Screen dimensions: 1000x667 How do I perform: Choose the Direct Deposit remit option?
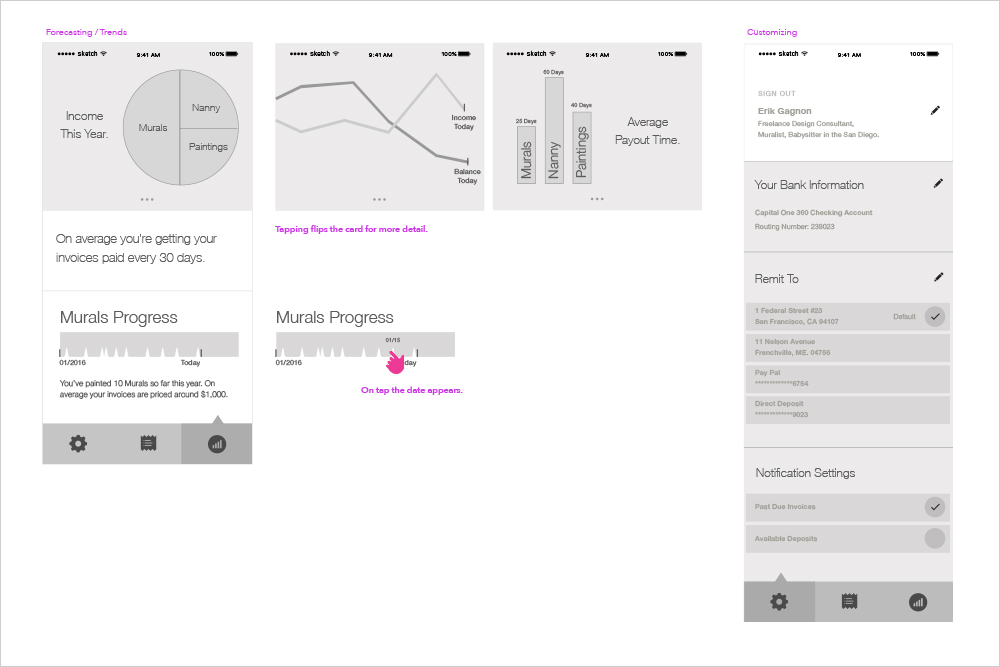(848, 409)
